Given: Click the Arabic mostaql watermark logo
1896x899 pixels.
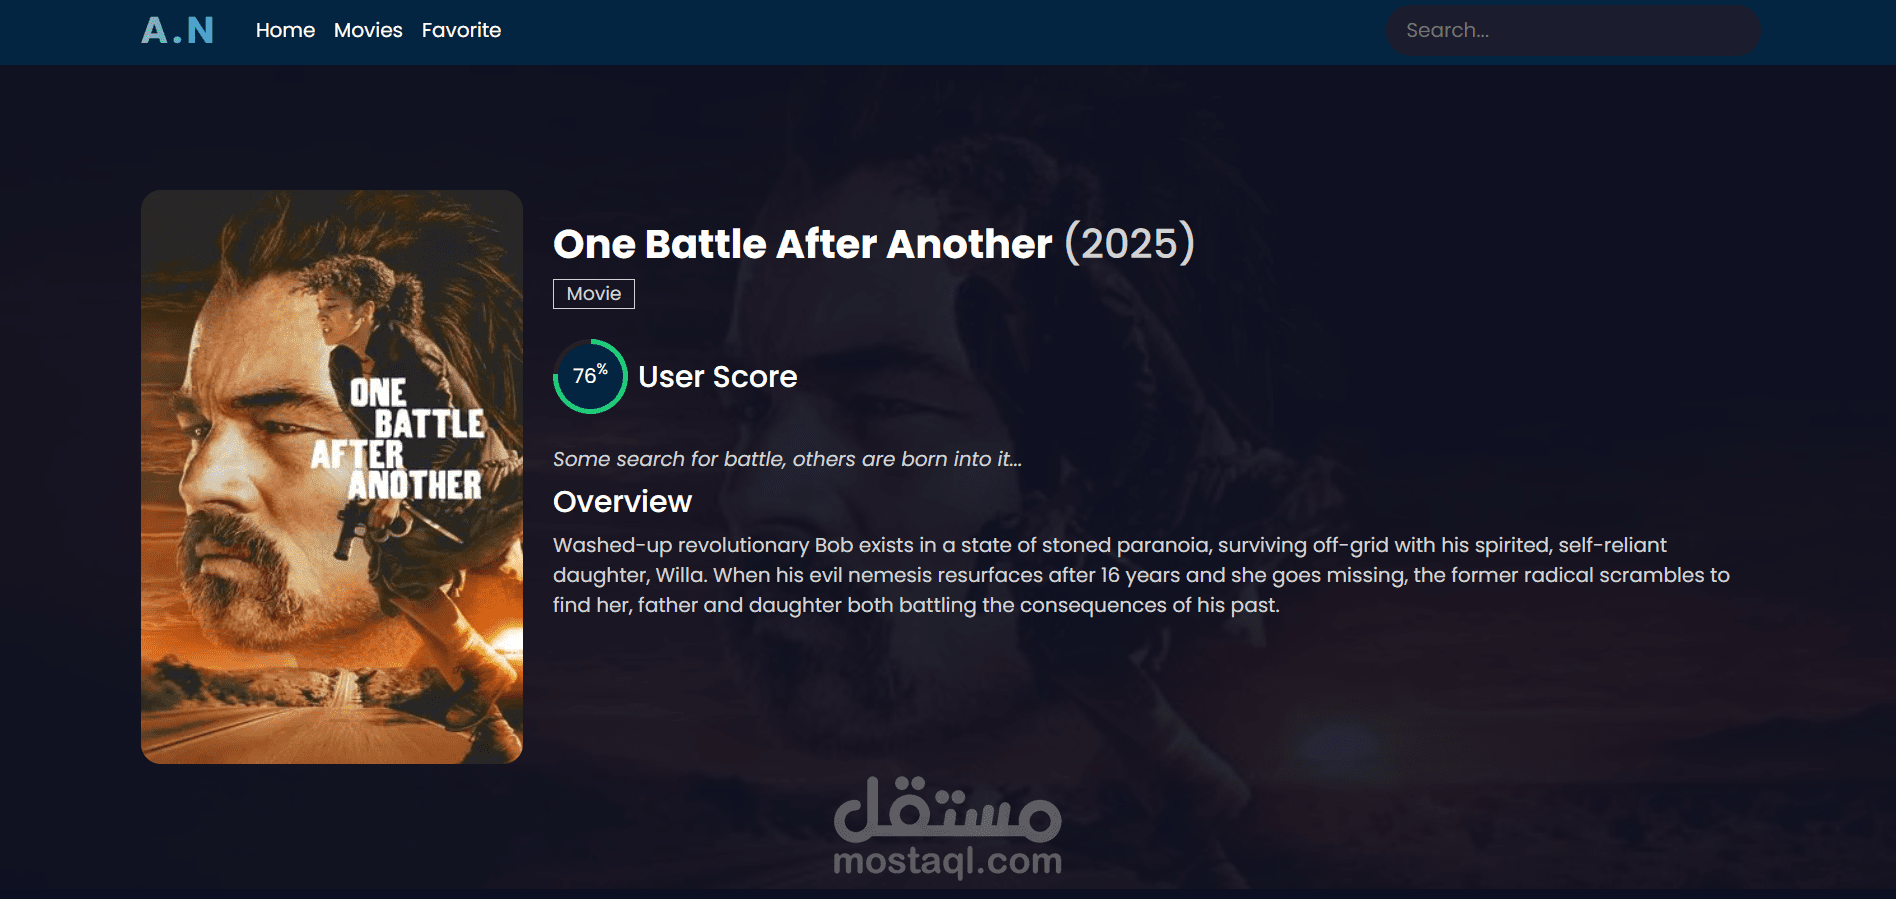Looking at the screenshot, I should pos(948,808).
